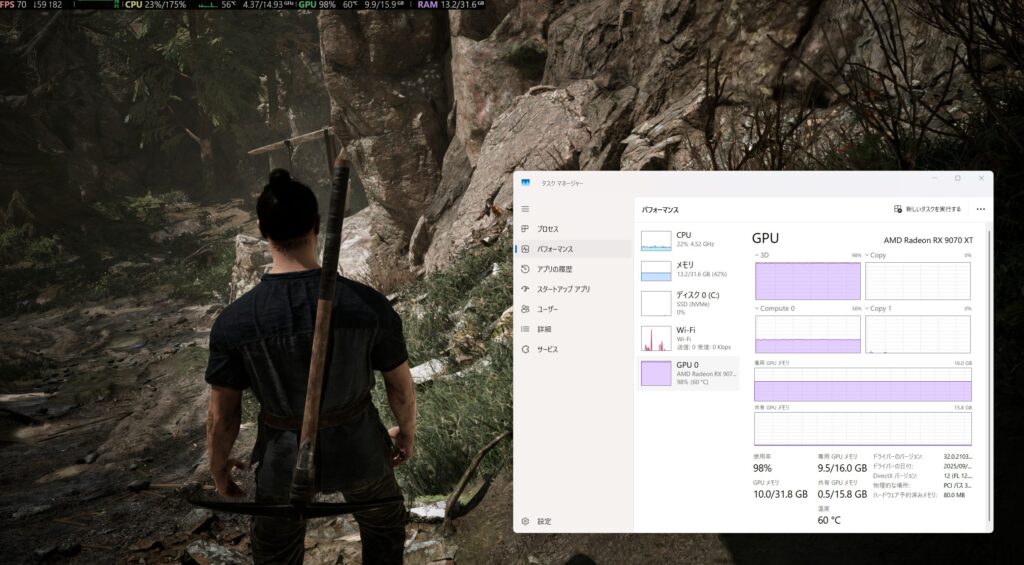The height and width of the screenshot is (565, 1024).
Task: Click the スタートアップ アプリ icon
Action: [525, 289]
